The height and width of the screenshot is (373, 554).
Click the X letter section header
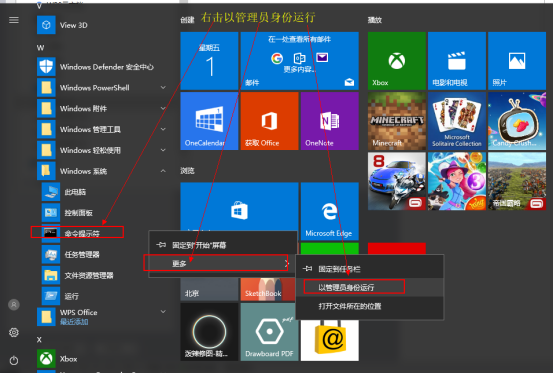39,339
